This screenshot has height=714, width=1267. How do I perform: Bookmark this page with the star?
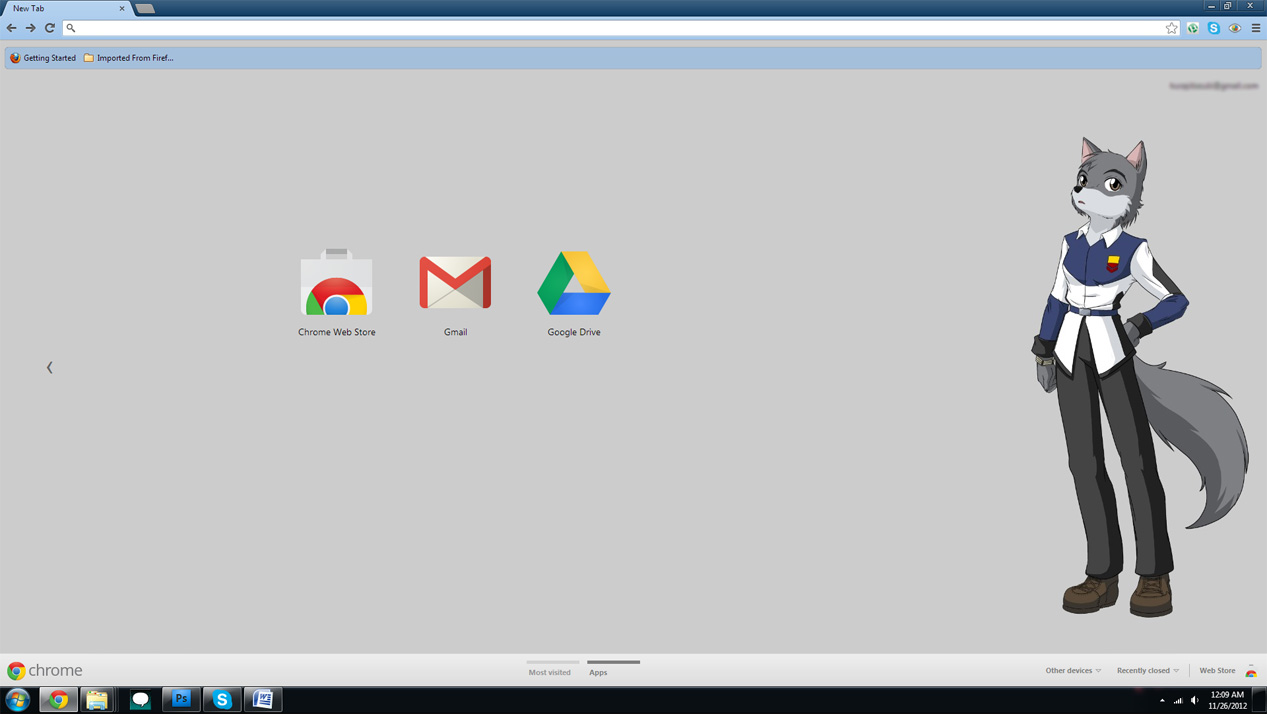click(x=1171, y=28)
